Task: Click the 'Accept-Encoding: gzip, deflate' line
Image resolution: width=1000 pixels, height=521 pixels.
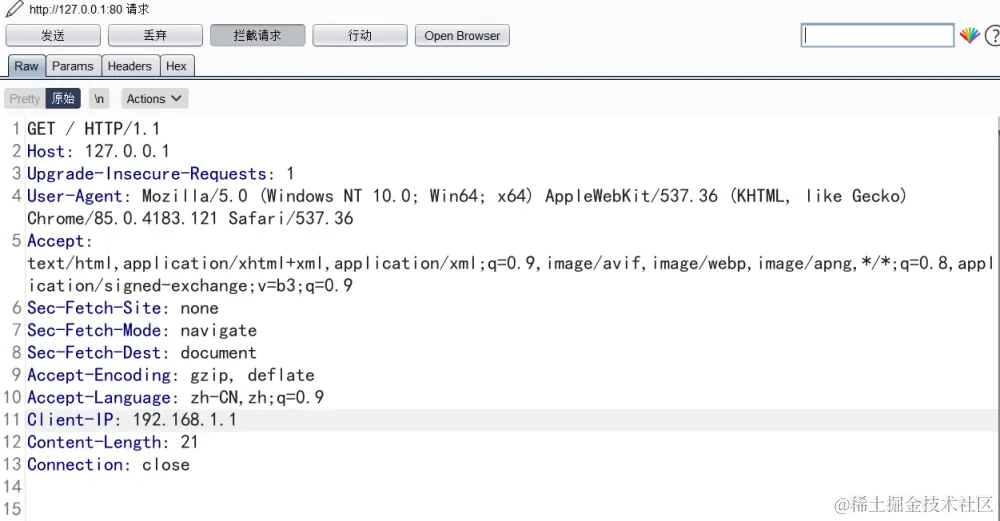Action: pos(170,375)
